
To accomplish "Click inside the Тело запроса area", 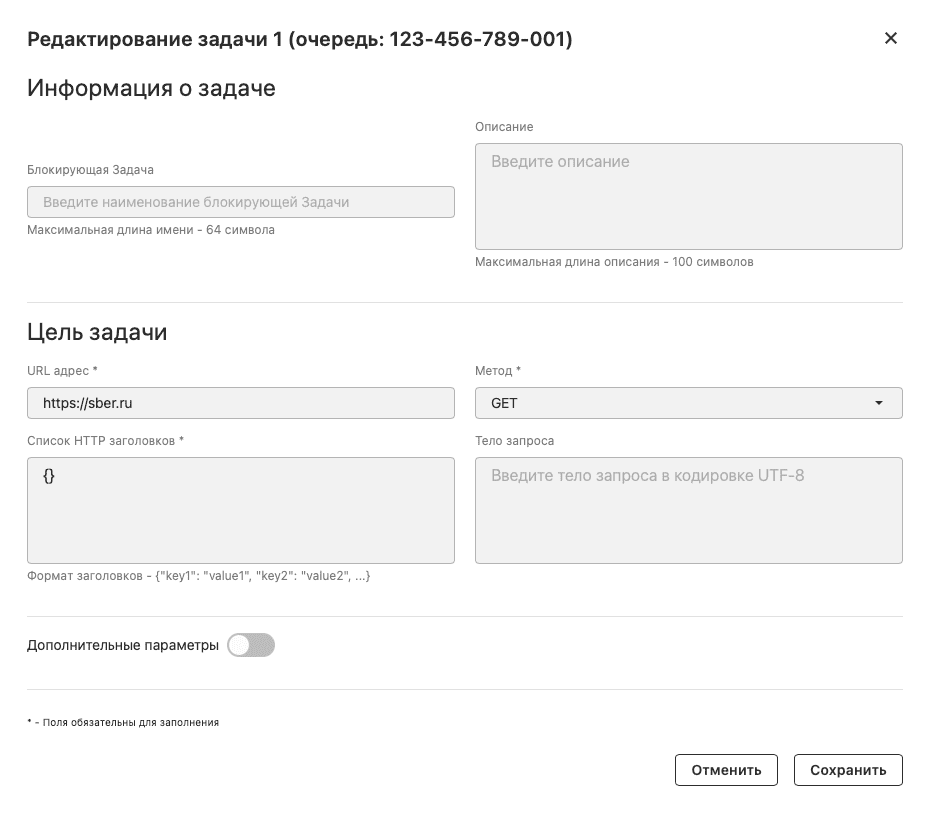I will coord(686,510).
